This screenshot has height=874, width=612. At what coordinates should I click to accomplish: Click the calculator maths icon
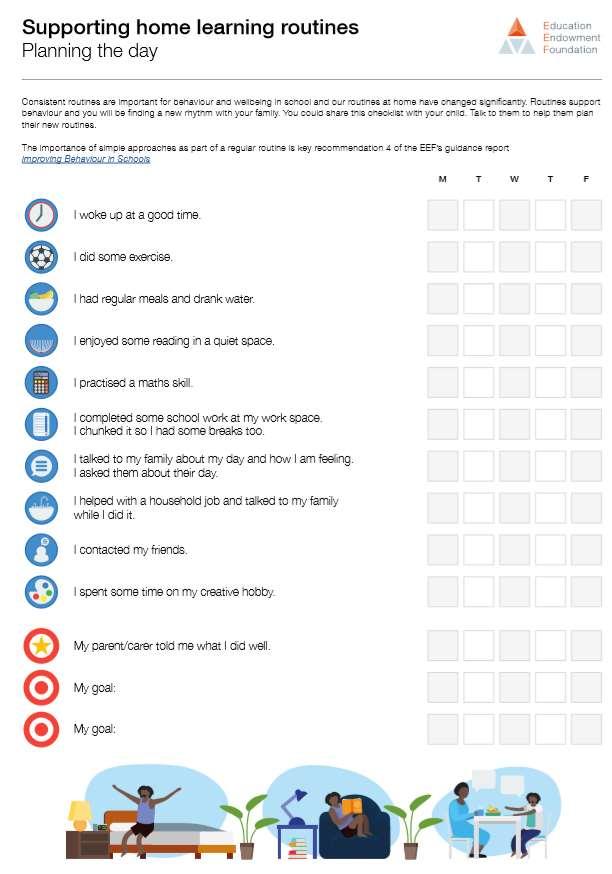tap(41, 382)
